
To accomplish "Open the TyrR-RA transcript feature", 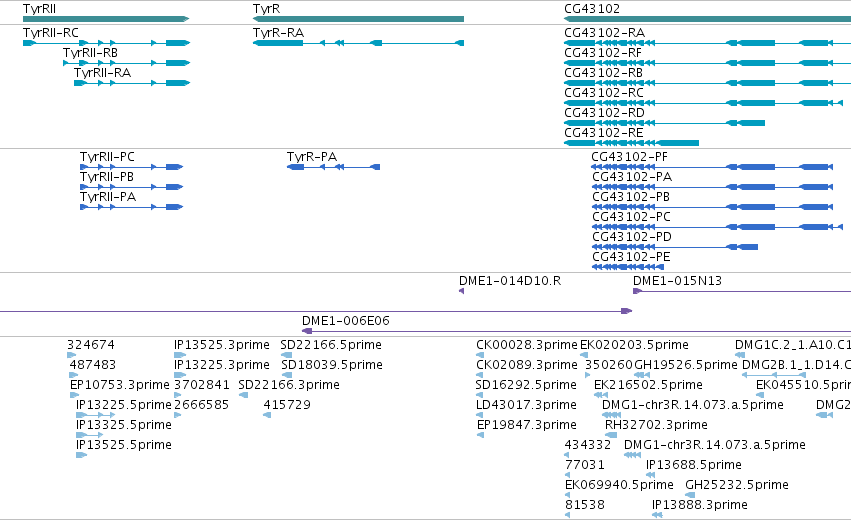I will 358,43.
